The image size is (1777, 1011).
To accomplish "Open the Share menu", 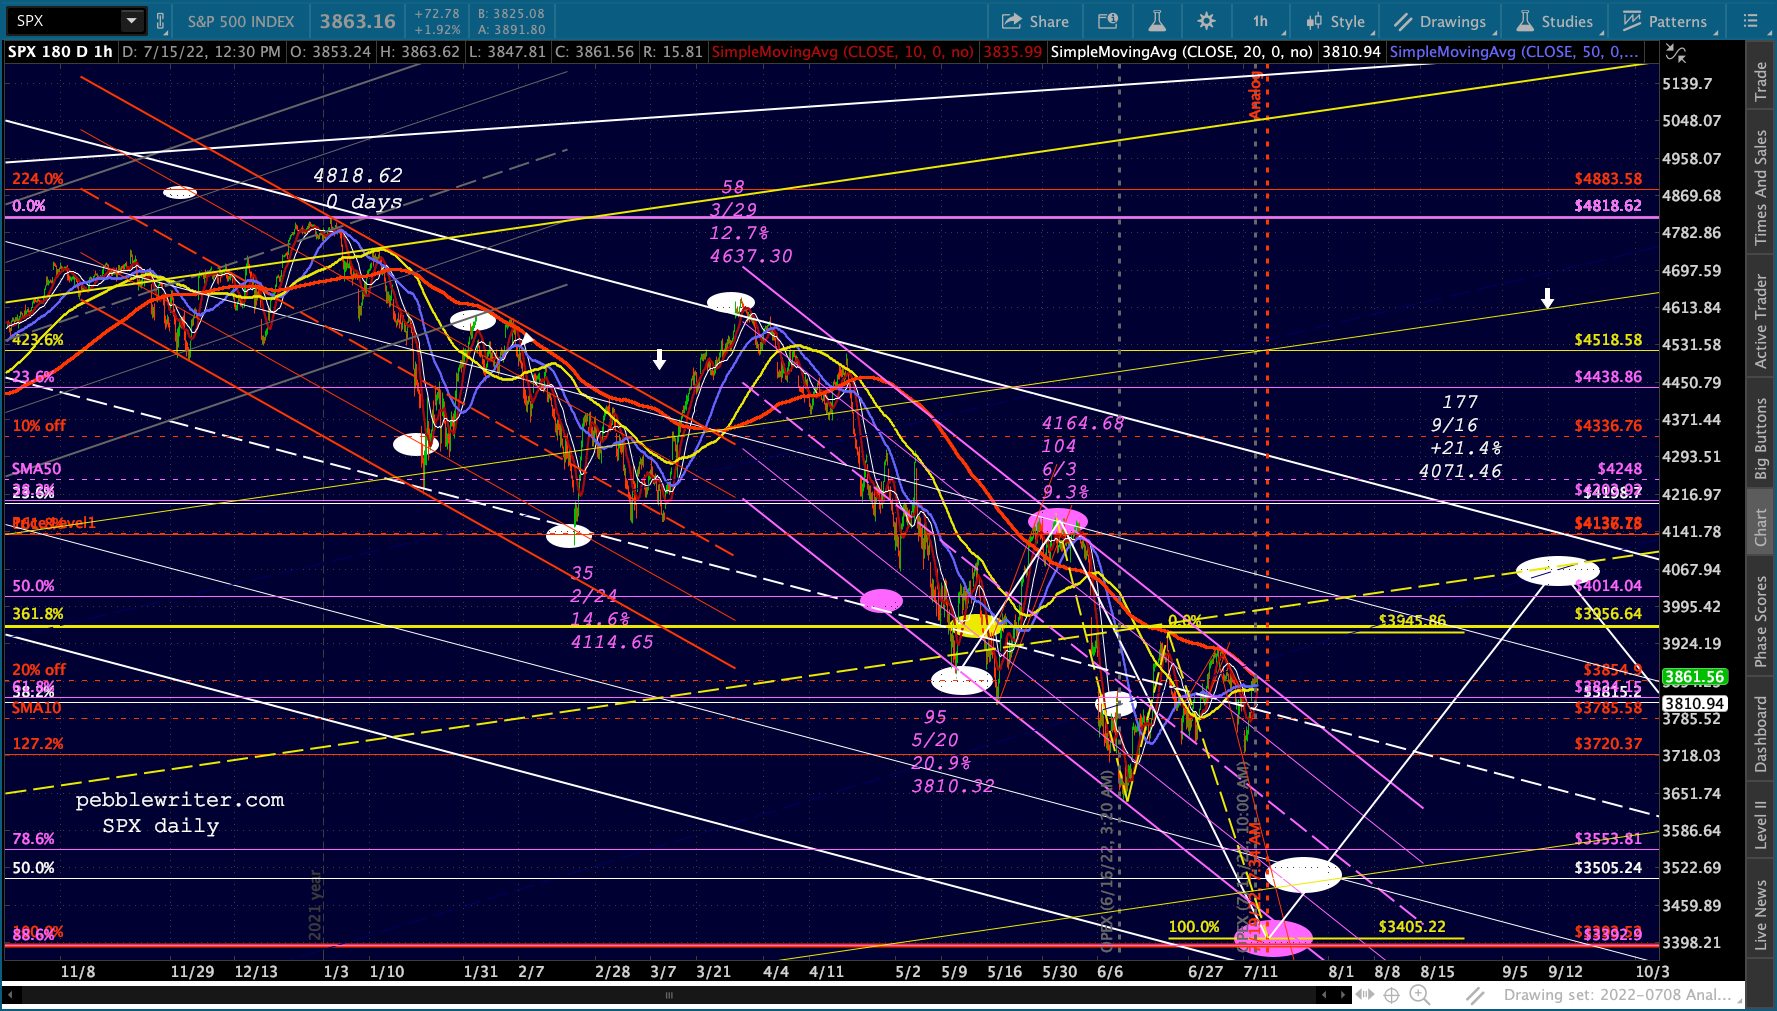I will click(x=1035, y=21).
